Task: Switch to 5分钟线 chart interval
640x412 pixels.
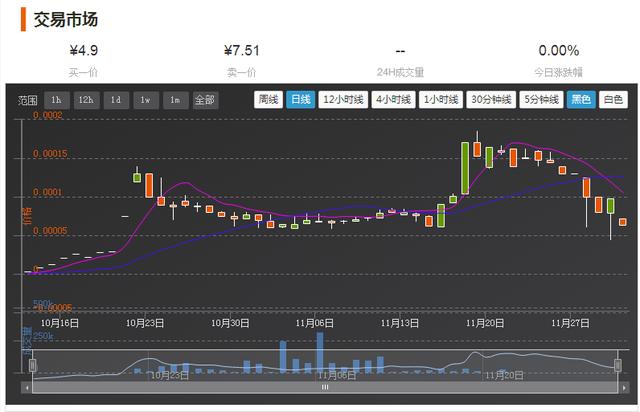Action: 542,100
